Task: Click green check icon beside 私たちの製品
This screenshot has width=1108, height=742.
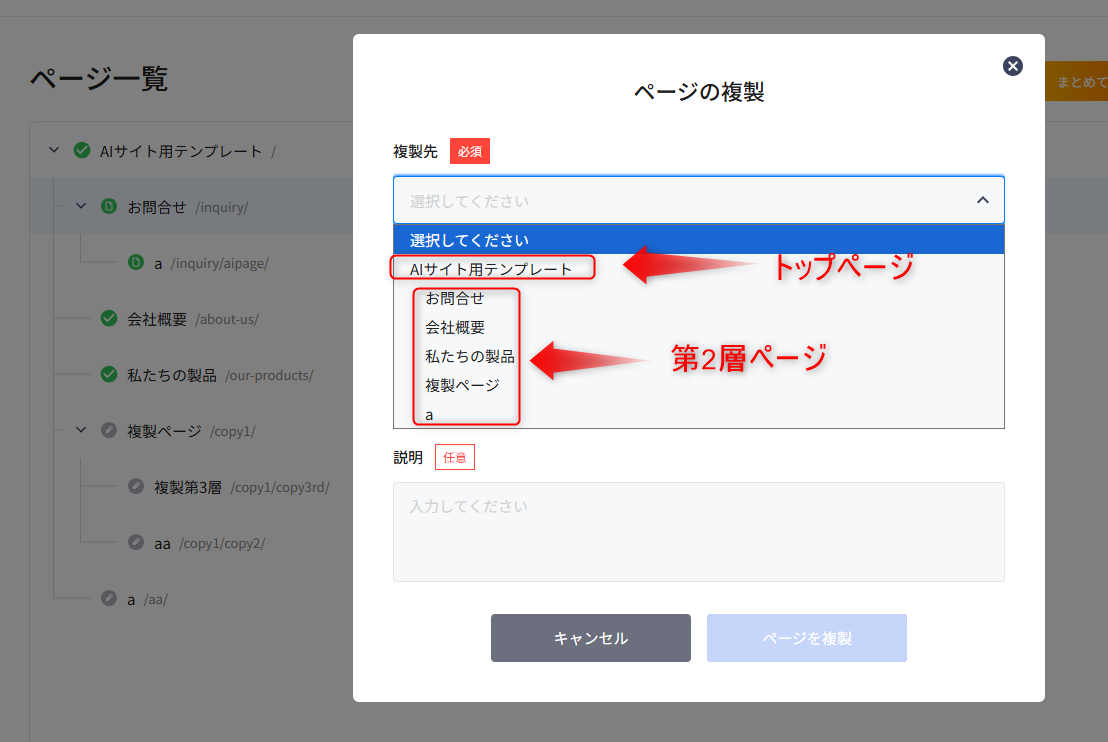Action: 109,375
